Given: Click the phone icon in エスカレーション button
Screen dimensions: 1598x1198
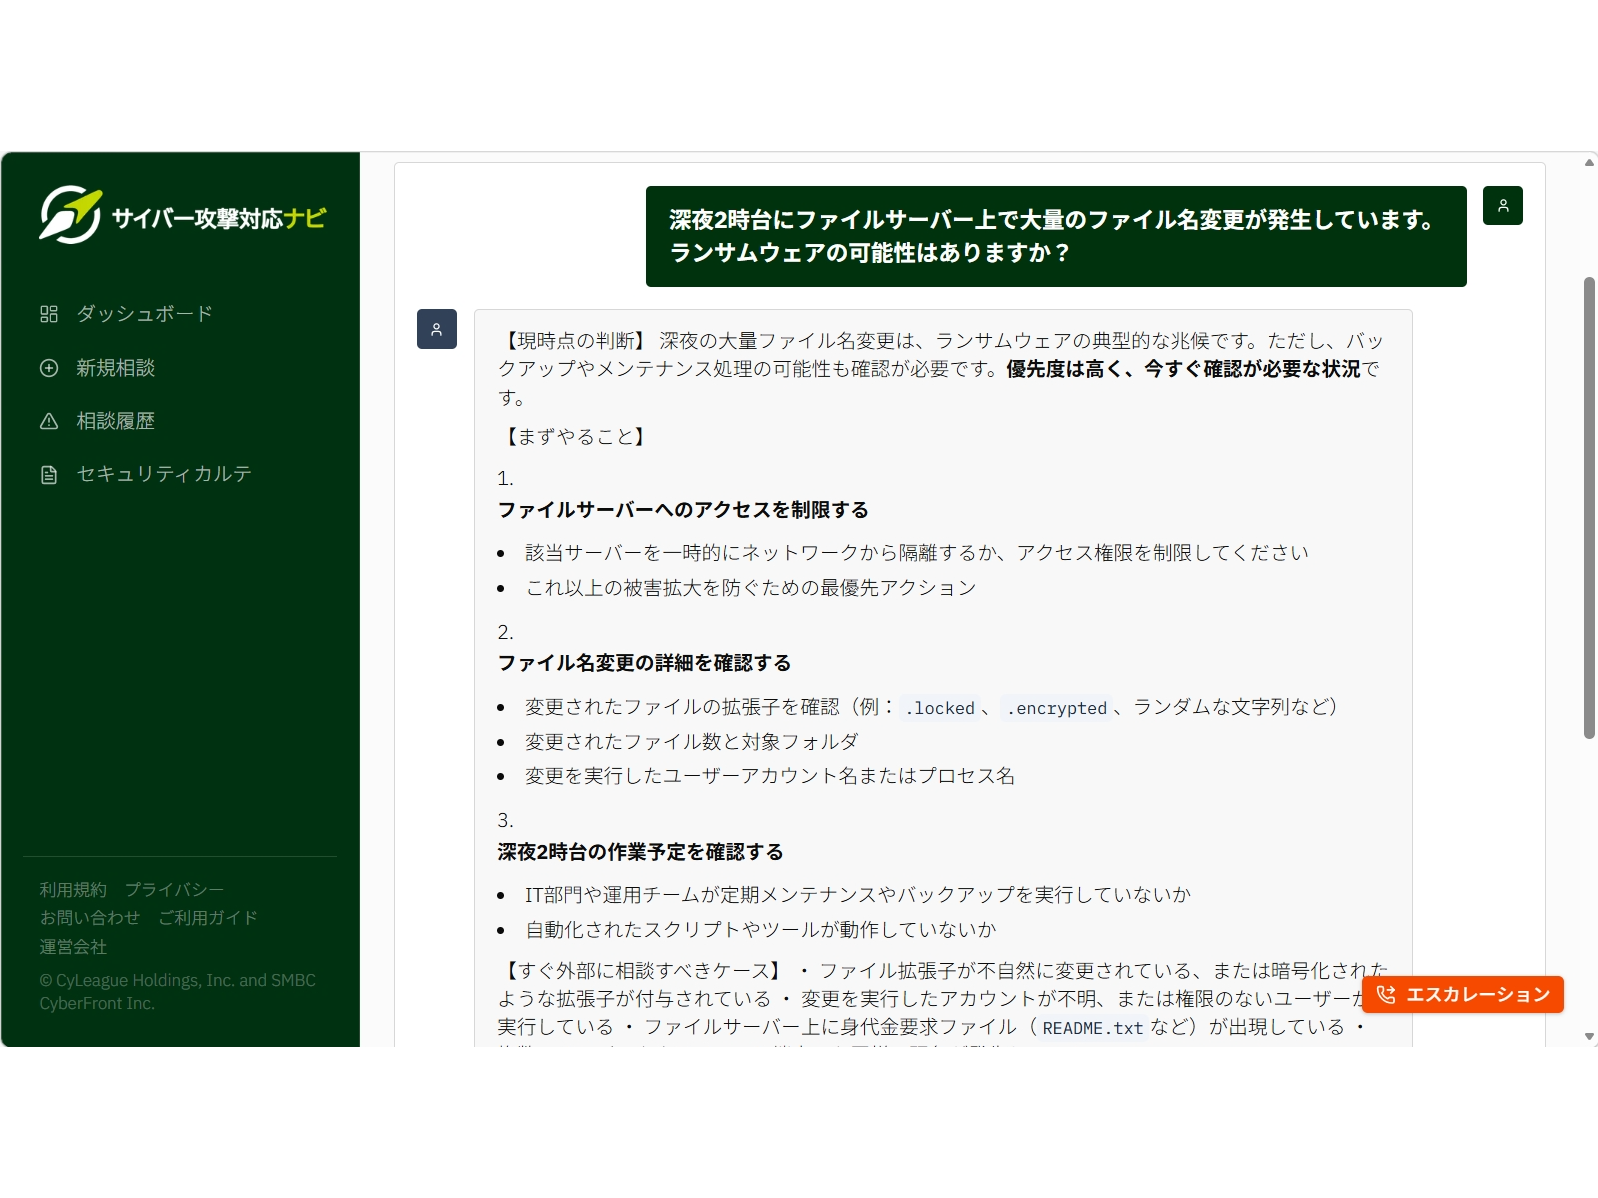Looking at the screenshot, I should pos(1386,994).
